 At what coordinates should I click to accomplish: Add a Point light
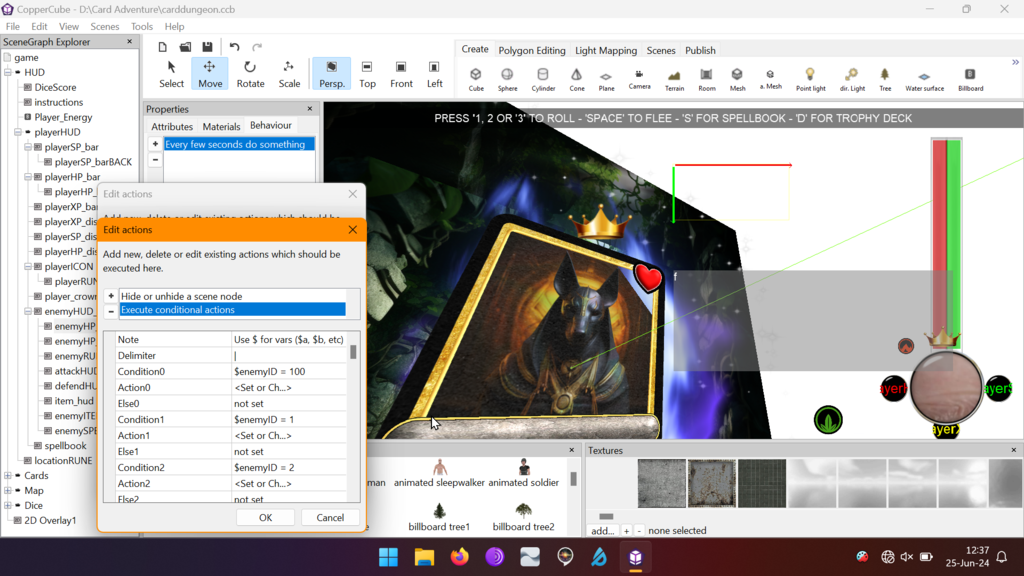pos(810,79)
